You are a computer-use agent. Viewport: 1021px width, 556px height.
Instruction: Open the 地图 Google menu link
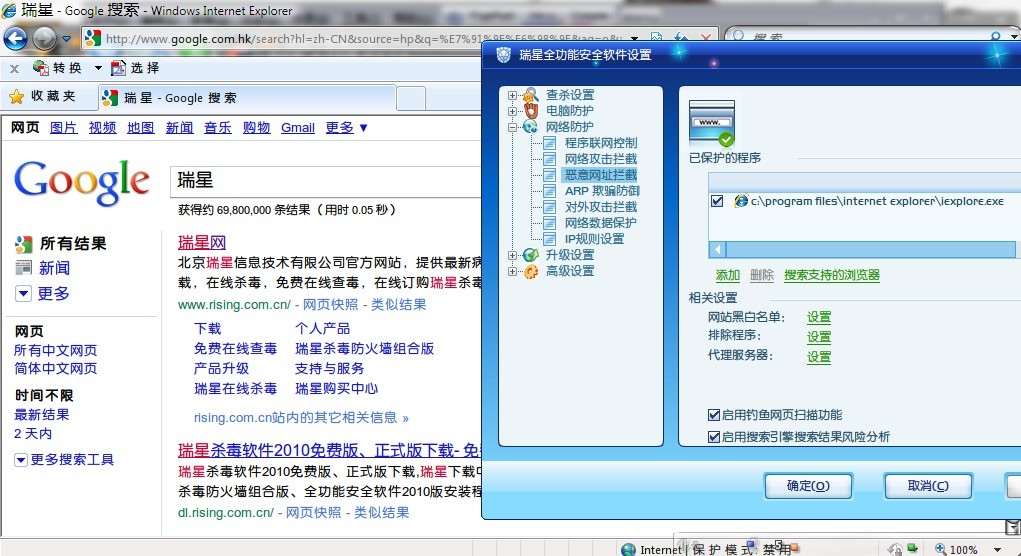tap(141, 128)
